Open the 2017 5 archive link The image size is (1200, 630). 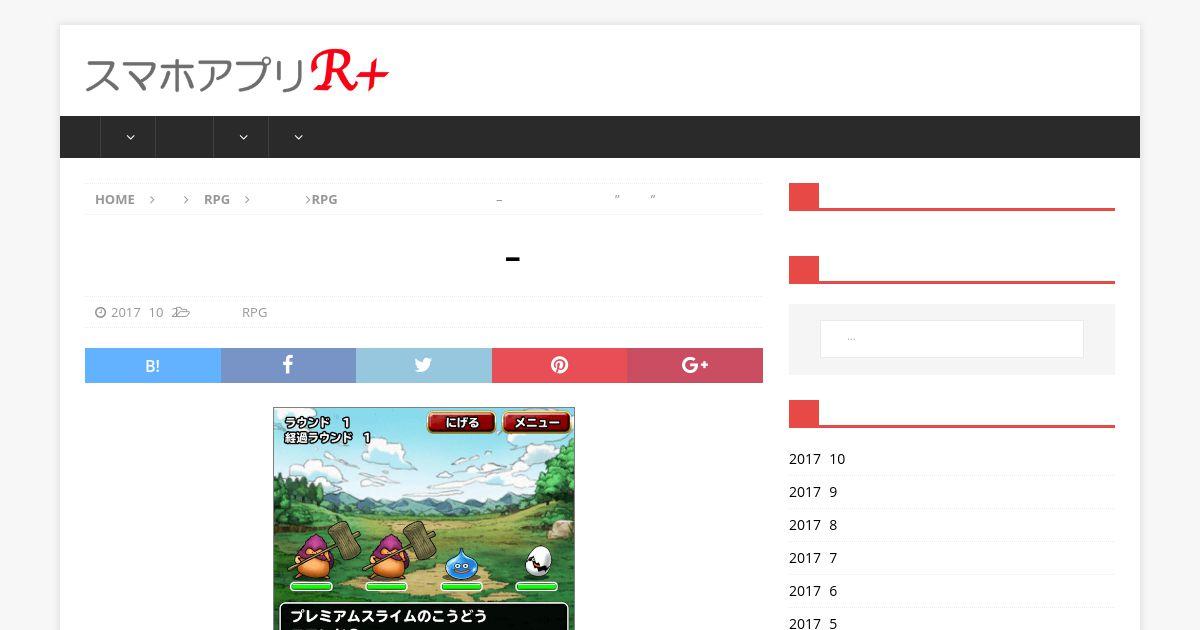[x=813, y=622]
